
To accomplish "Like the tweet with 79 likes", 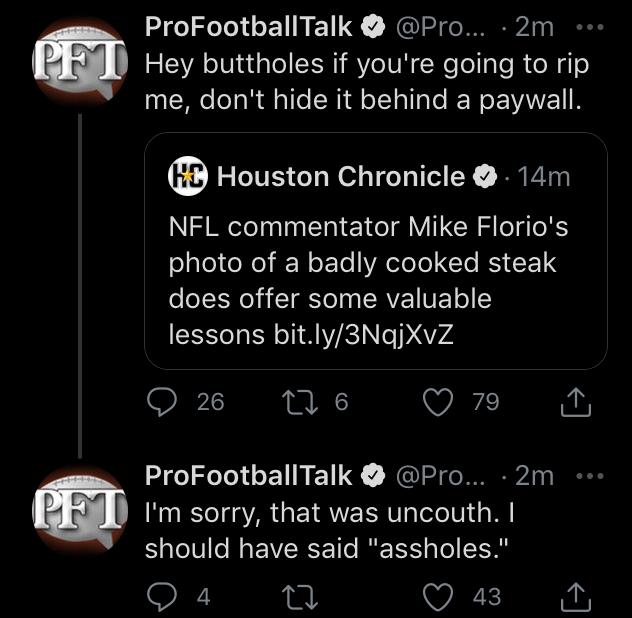I will click(438, 402).
